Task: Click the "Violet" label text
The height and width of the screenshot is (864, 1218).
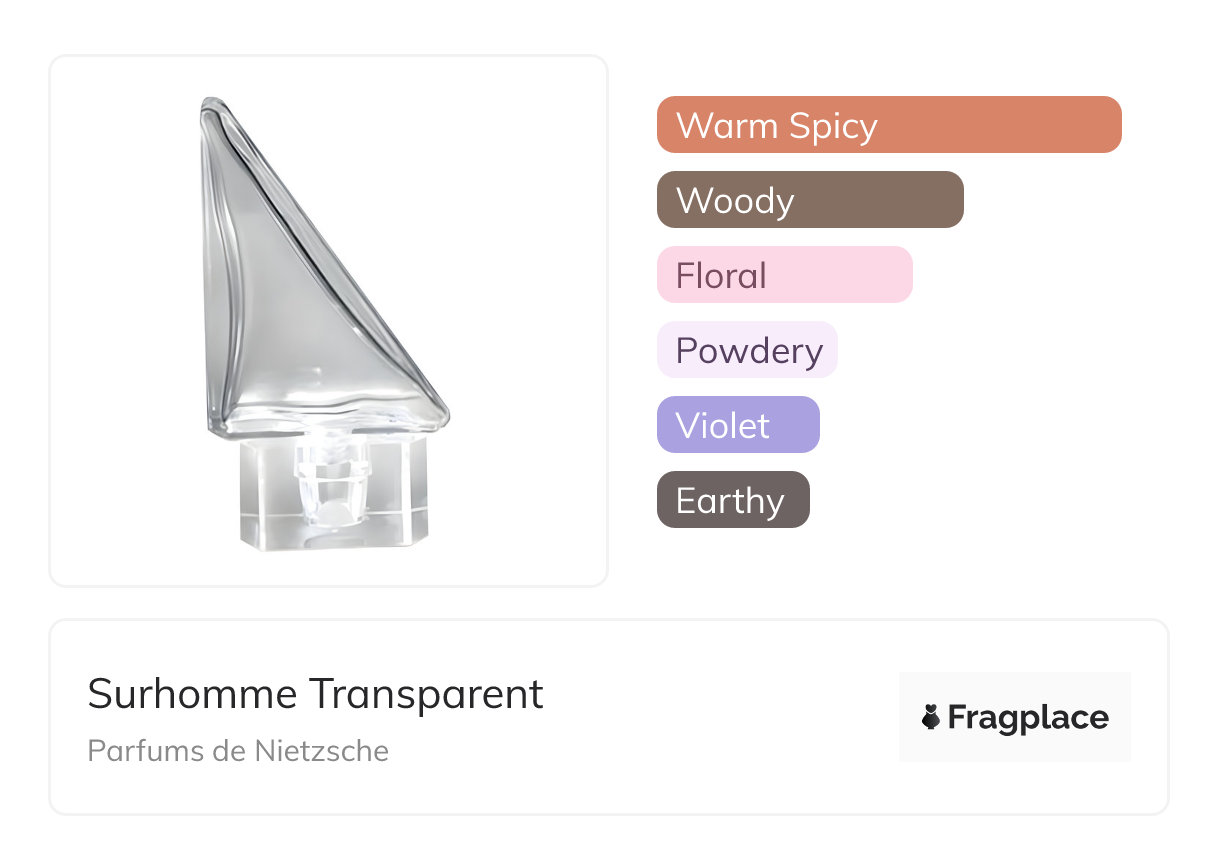Action: pos(722,426)
